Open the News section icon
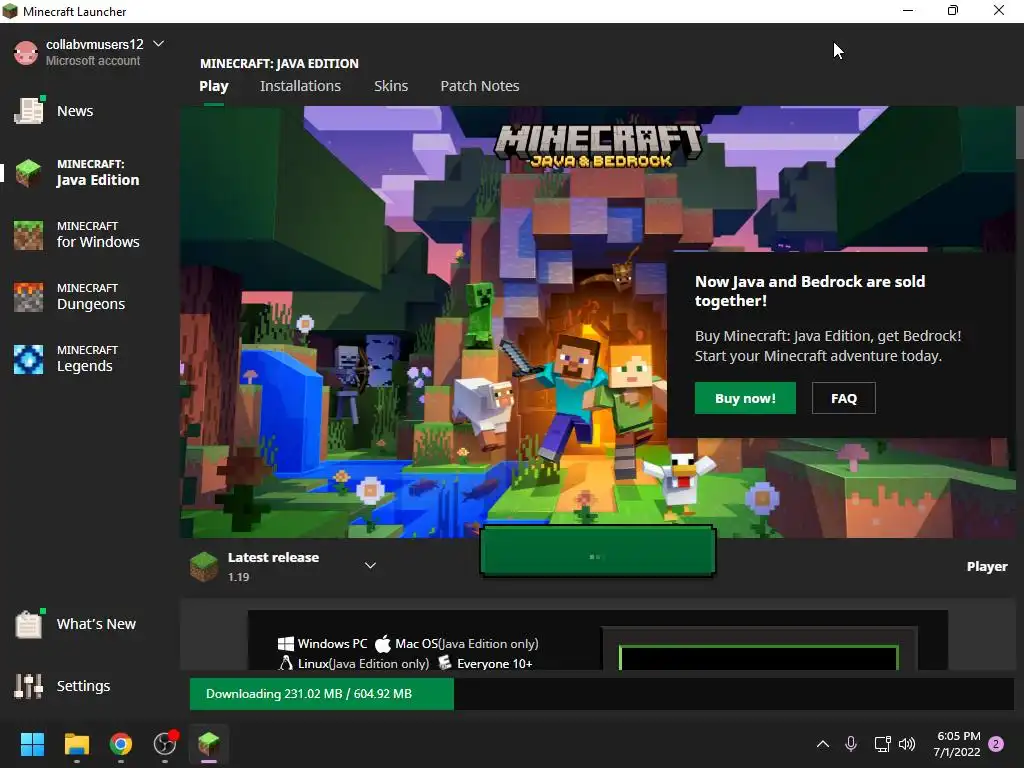Screen dimensions: 1024x768 point(29,110)
